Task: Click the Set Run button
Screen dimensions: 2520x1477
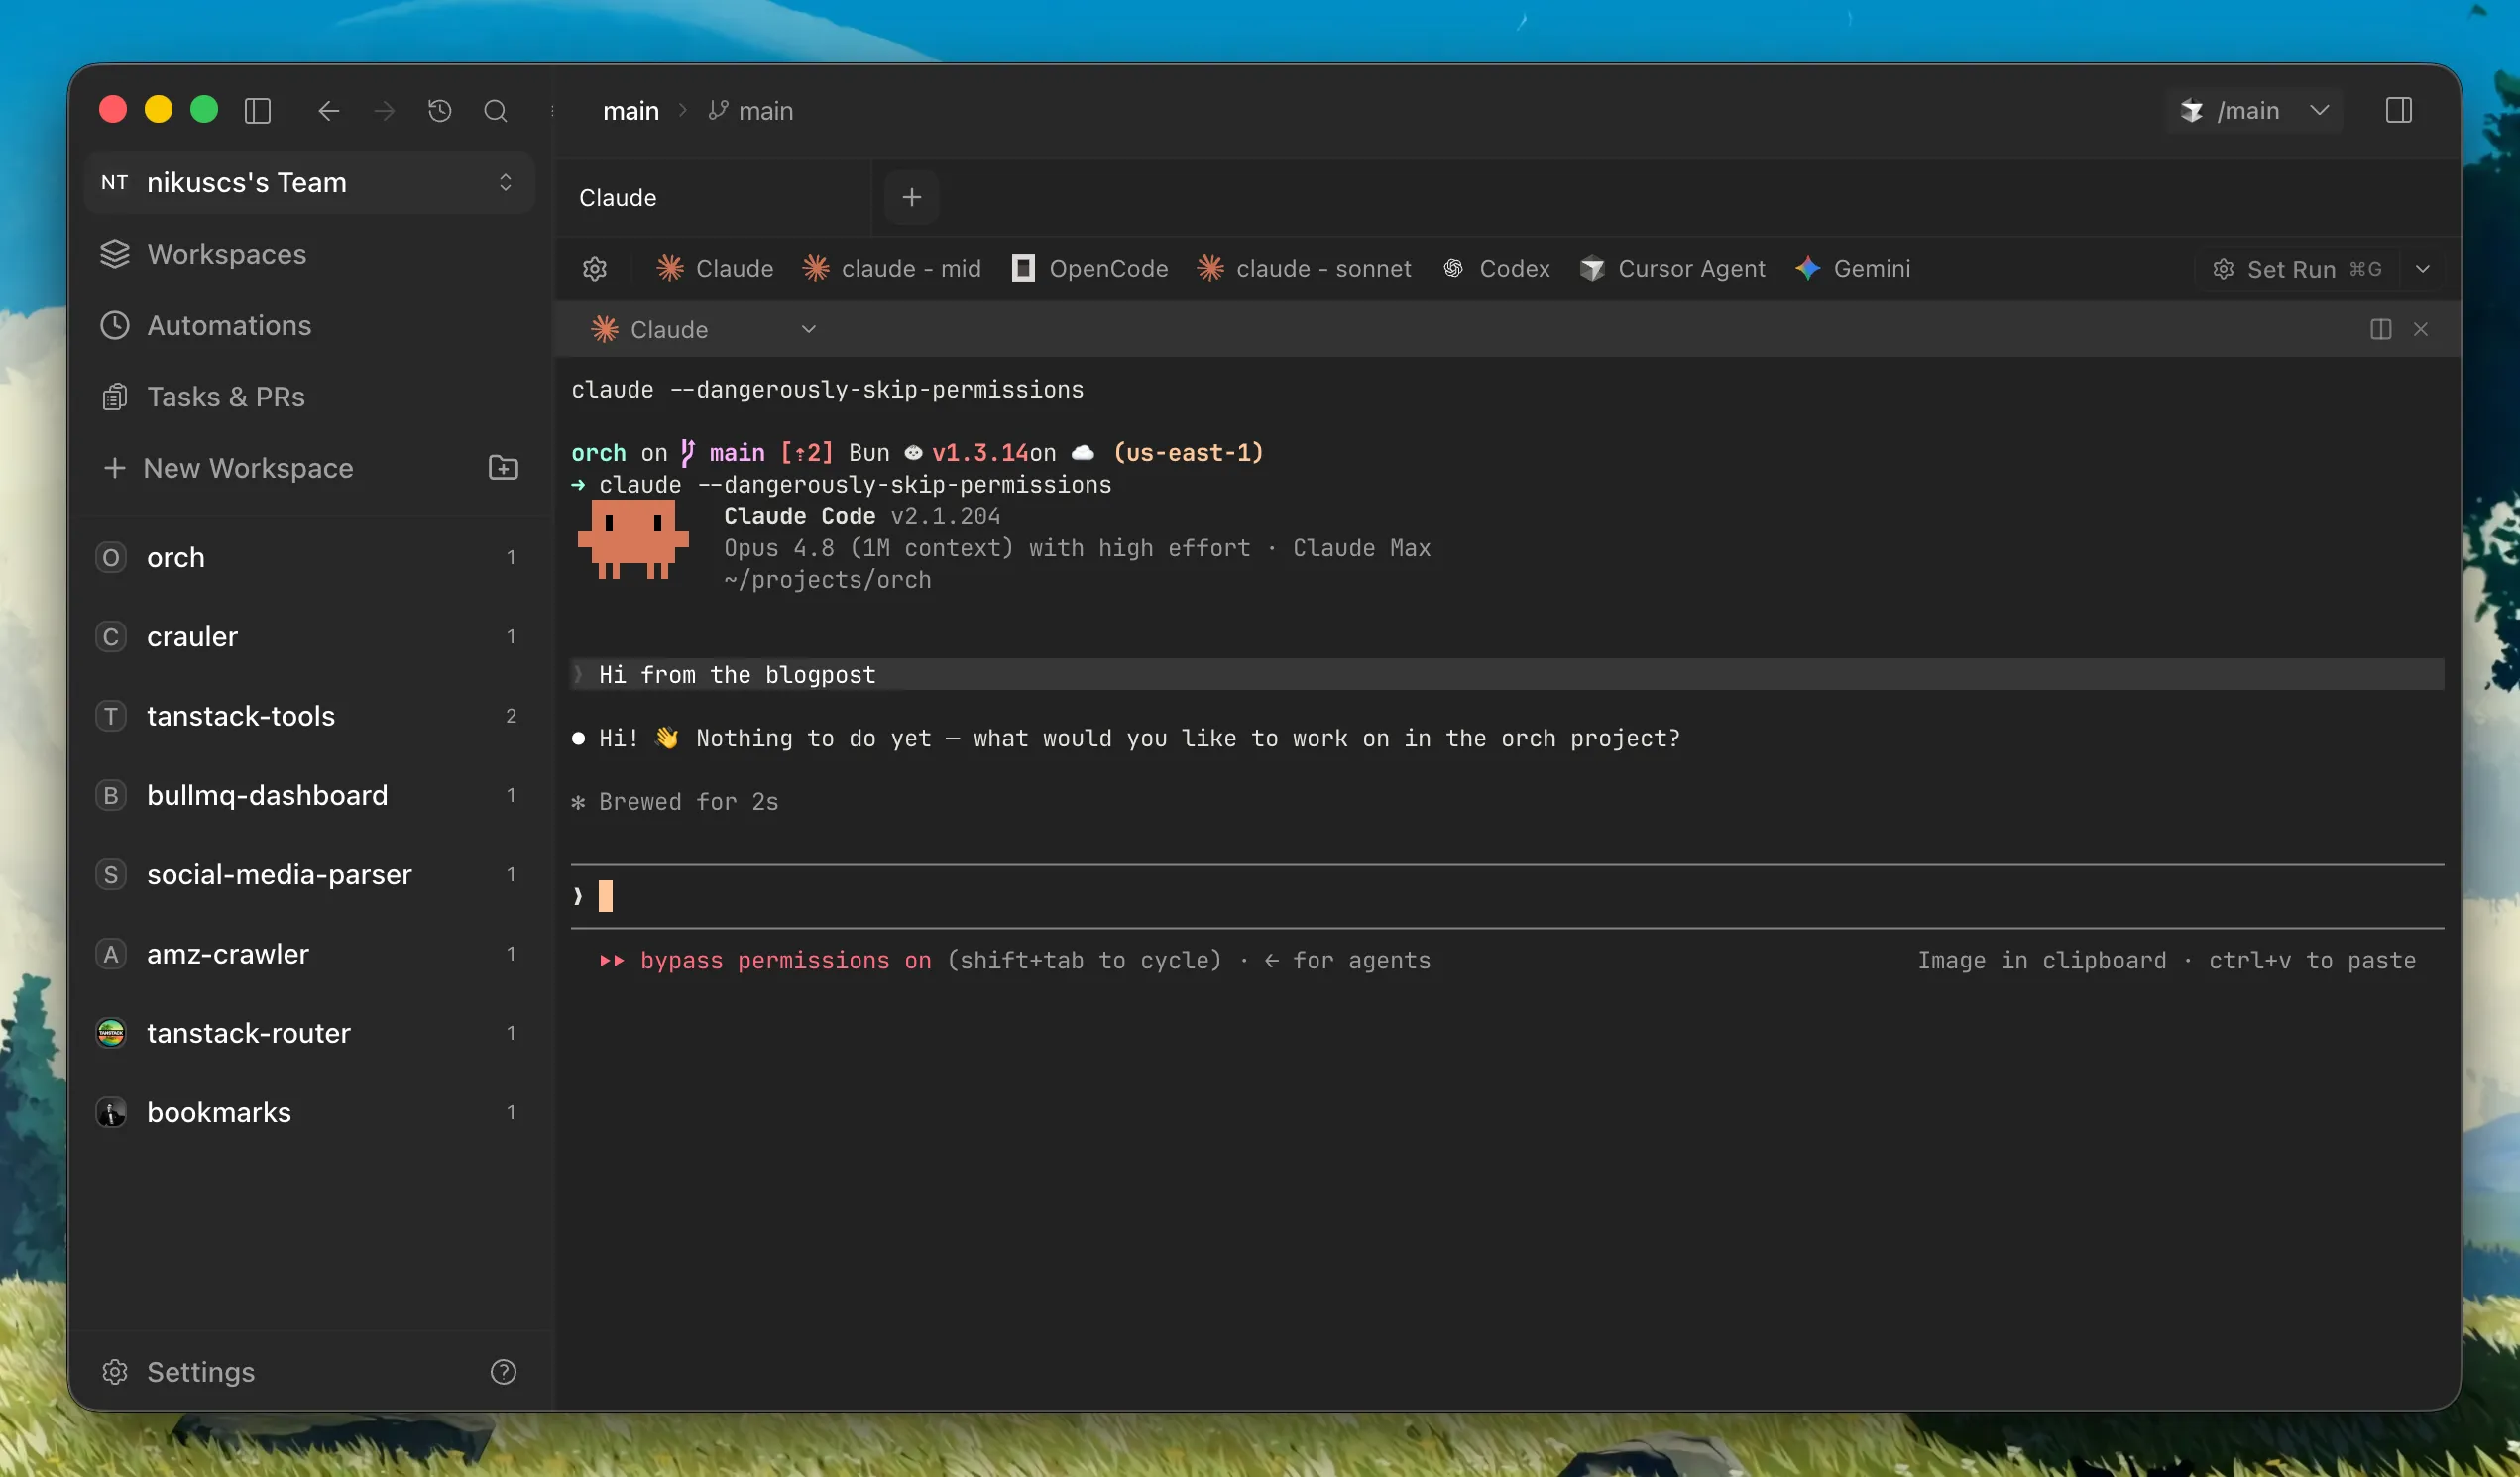Action: pos(2297,269)
